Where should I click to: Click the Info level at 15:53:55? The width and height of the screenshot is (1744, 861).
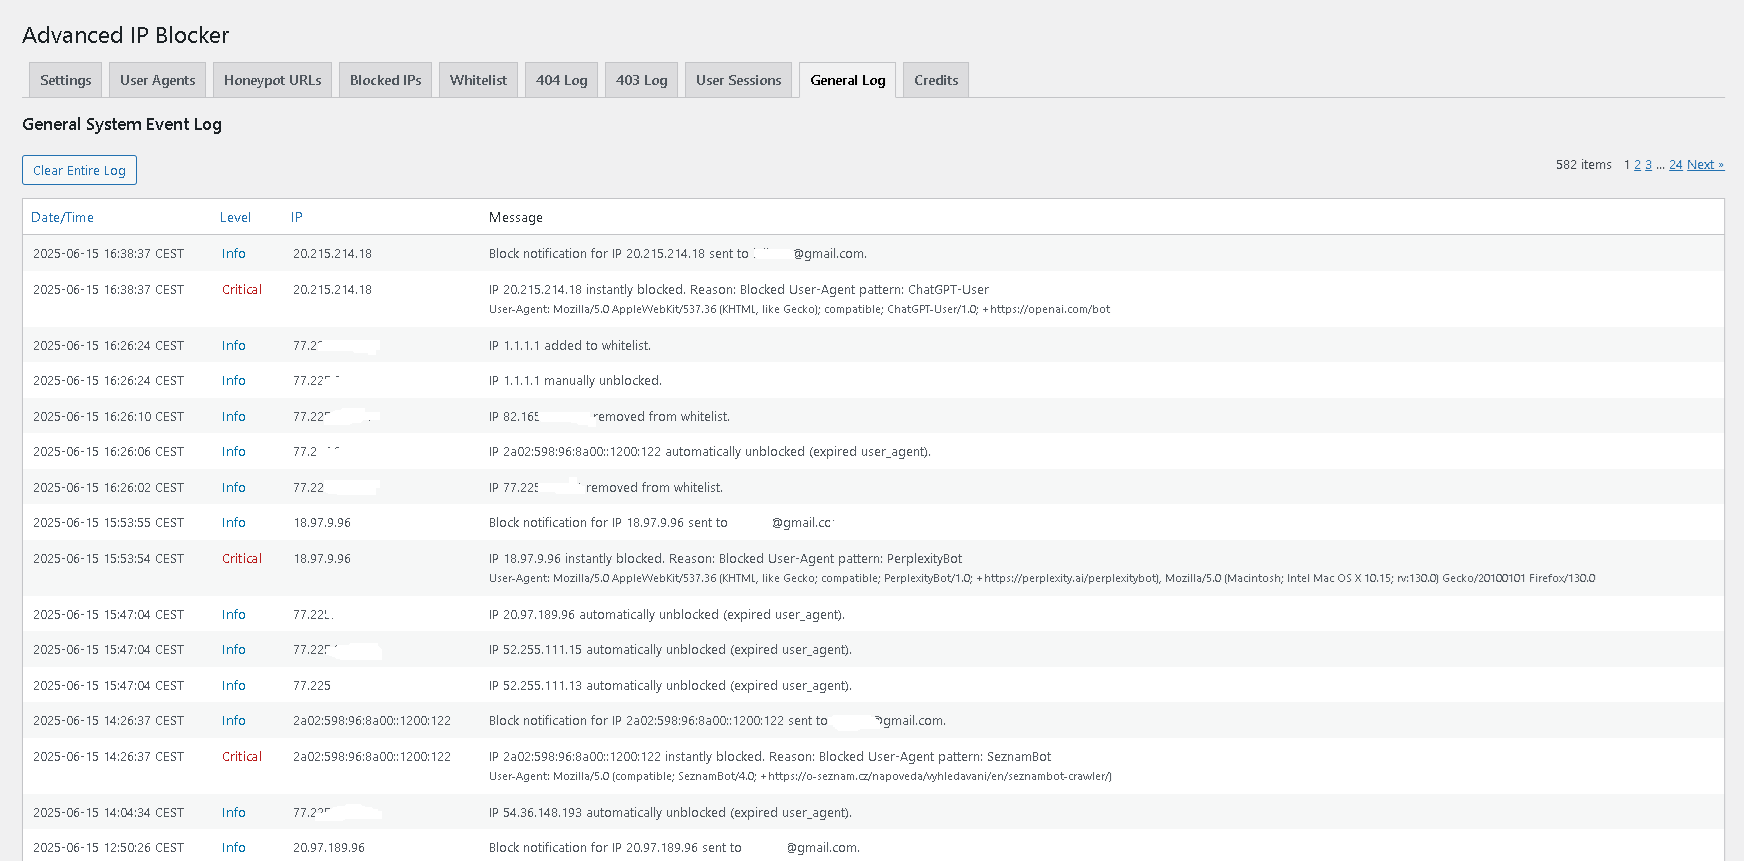pyautogui.click(x=234, y=523)
